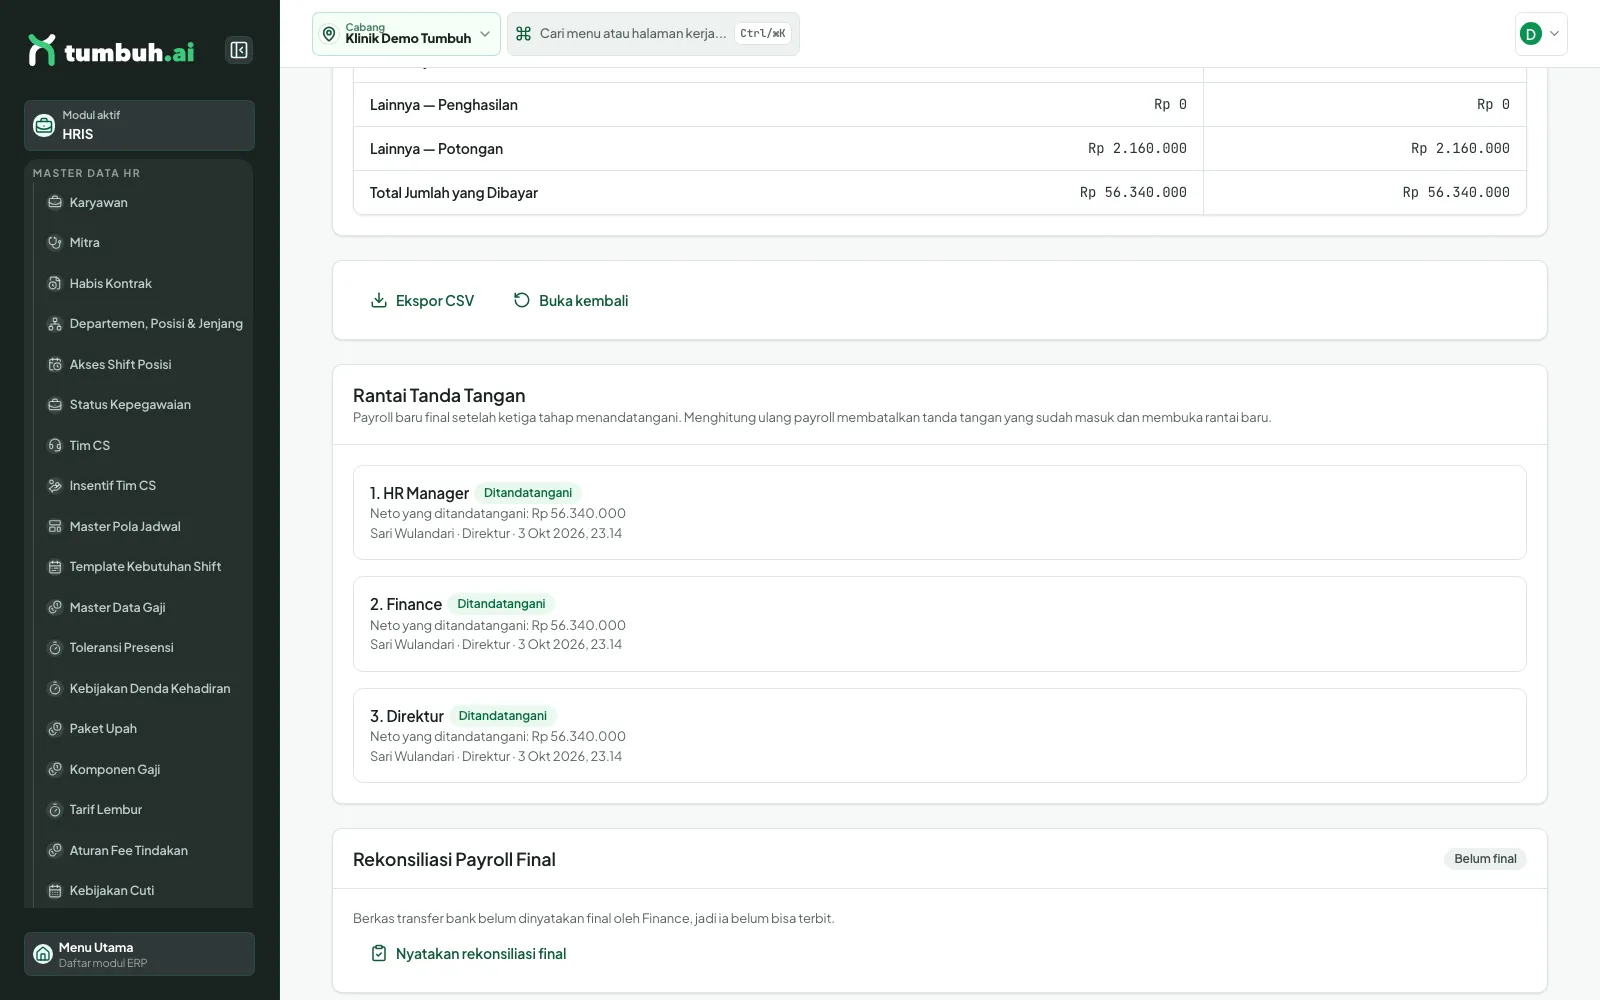Navigate to Master Data Gaji
Viewport: 1600px width, 1000px height.
coord(144,607)
